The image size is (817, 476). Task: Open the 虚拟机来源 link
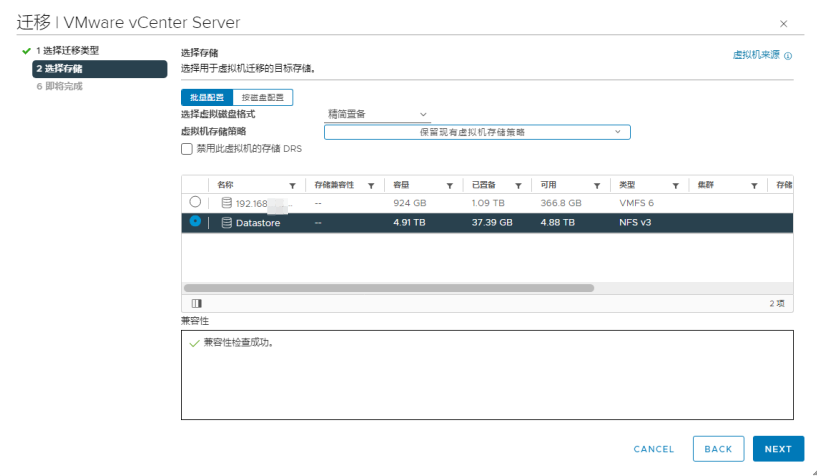pos(756,55)
